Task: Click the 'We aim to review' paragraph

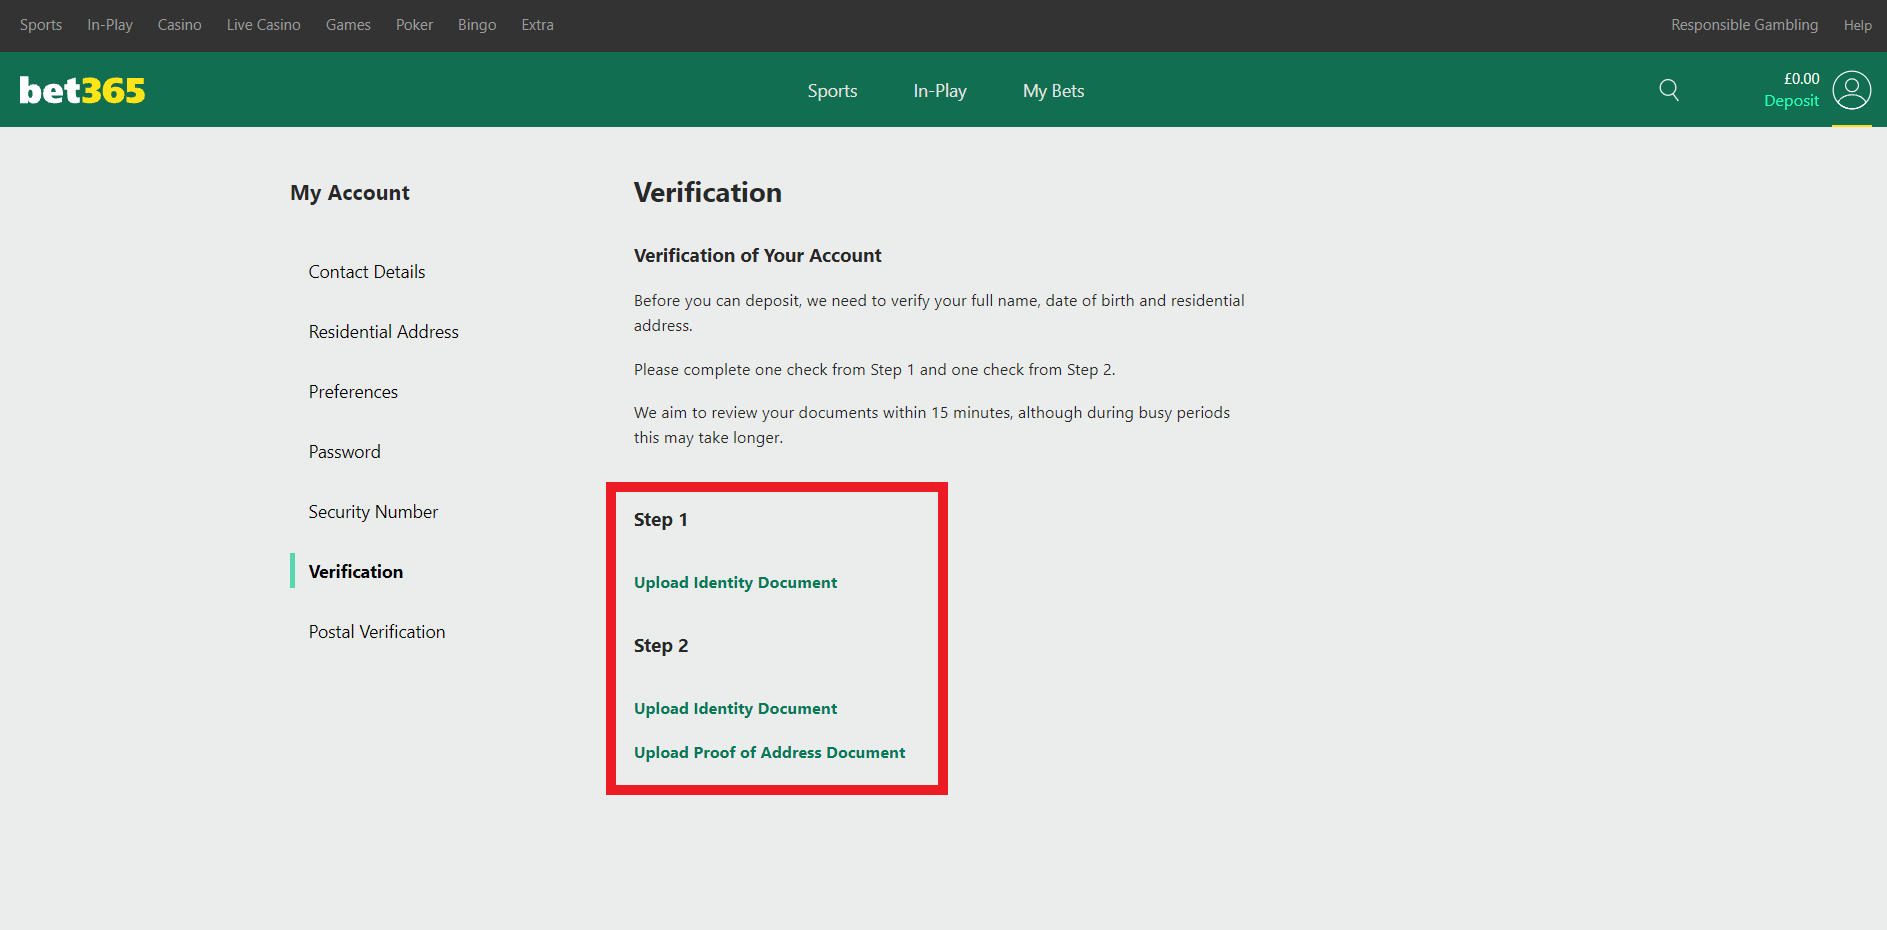Action: [932, 425]
